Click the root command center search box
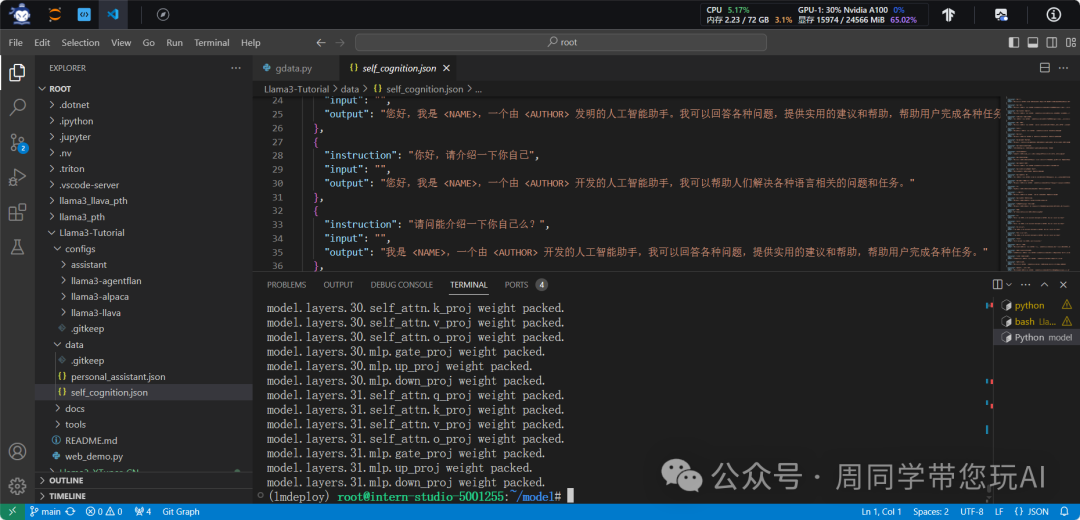 (x=561, y=43)
